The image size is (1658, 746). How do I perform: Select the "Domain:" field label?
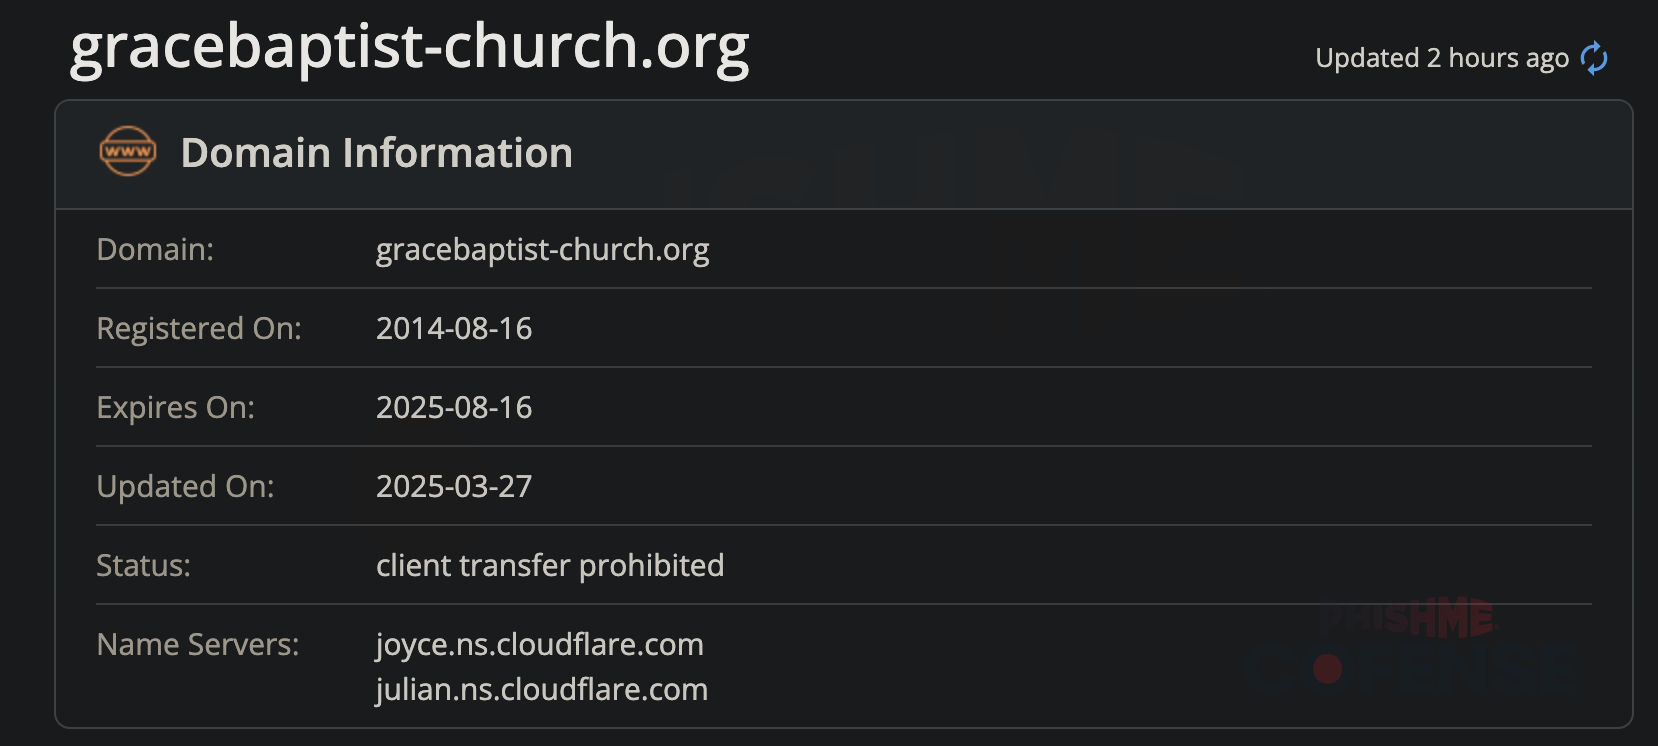(155, 249)
